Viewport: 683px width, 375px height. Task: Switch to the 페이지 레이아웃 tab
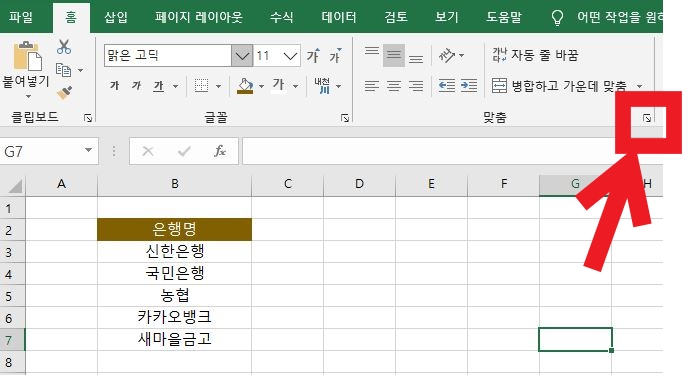pyautogui.click(x=198, y=17)
